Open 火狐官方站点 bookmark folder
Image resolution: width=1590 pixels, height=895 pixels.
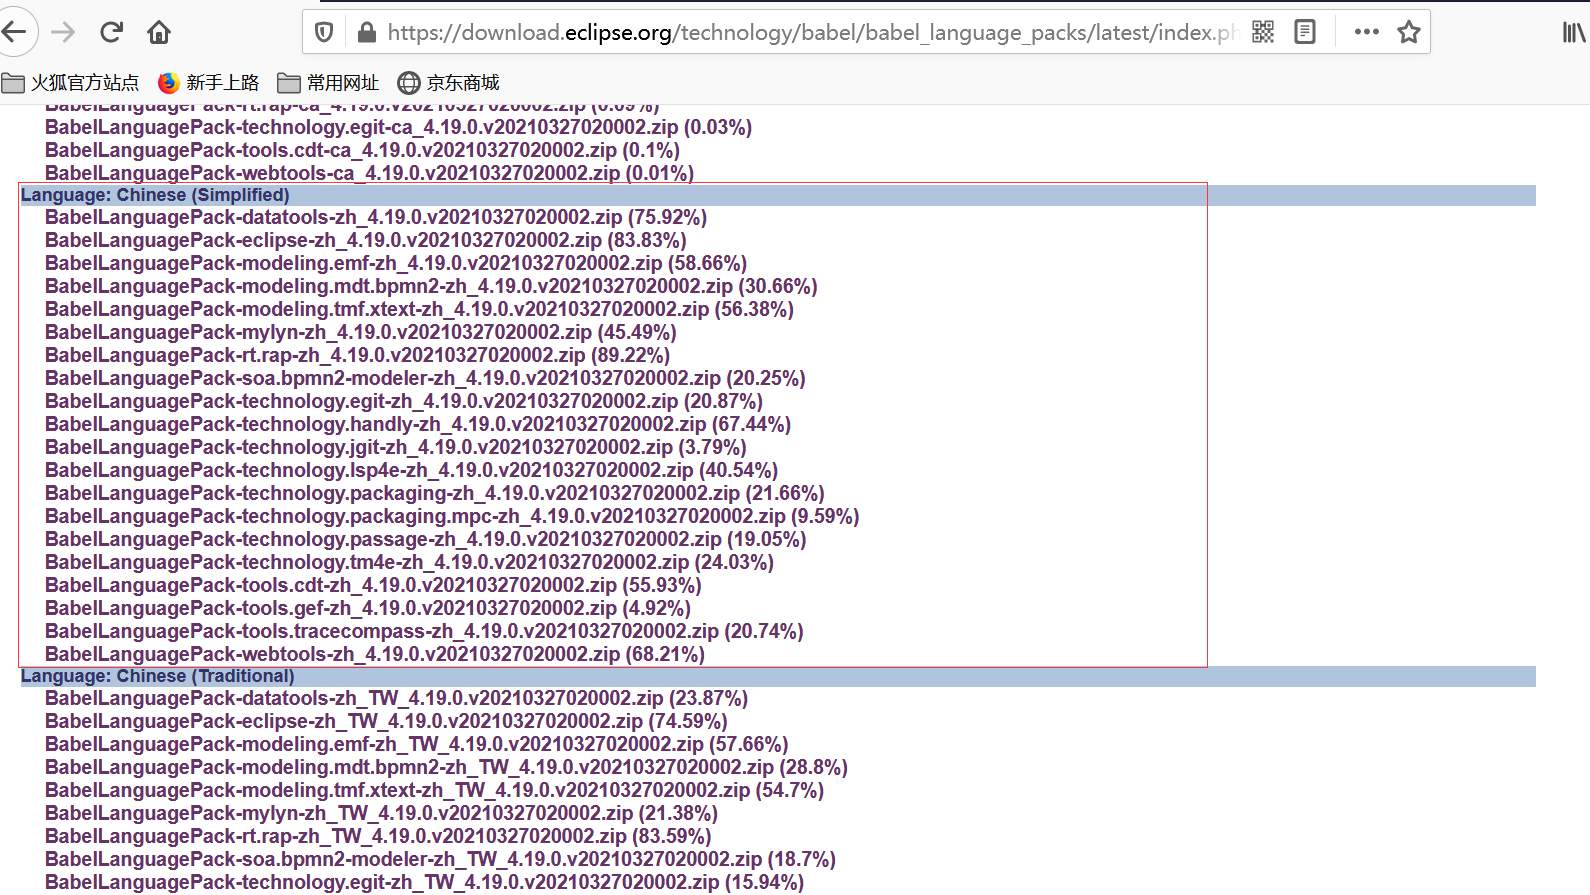click(70, 83)
